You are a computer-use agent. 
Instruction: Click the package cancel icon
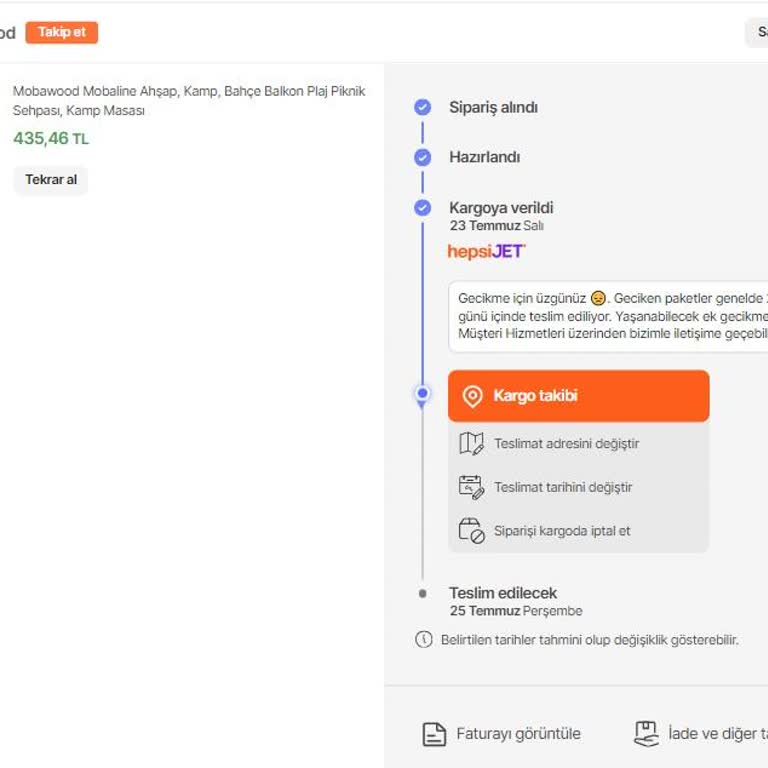471,531
